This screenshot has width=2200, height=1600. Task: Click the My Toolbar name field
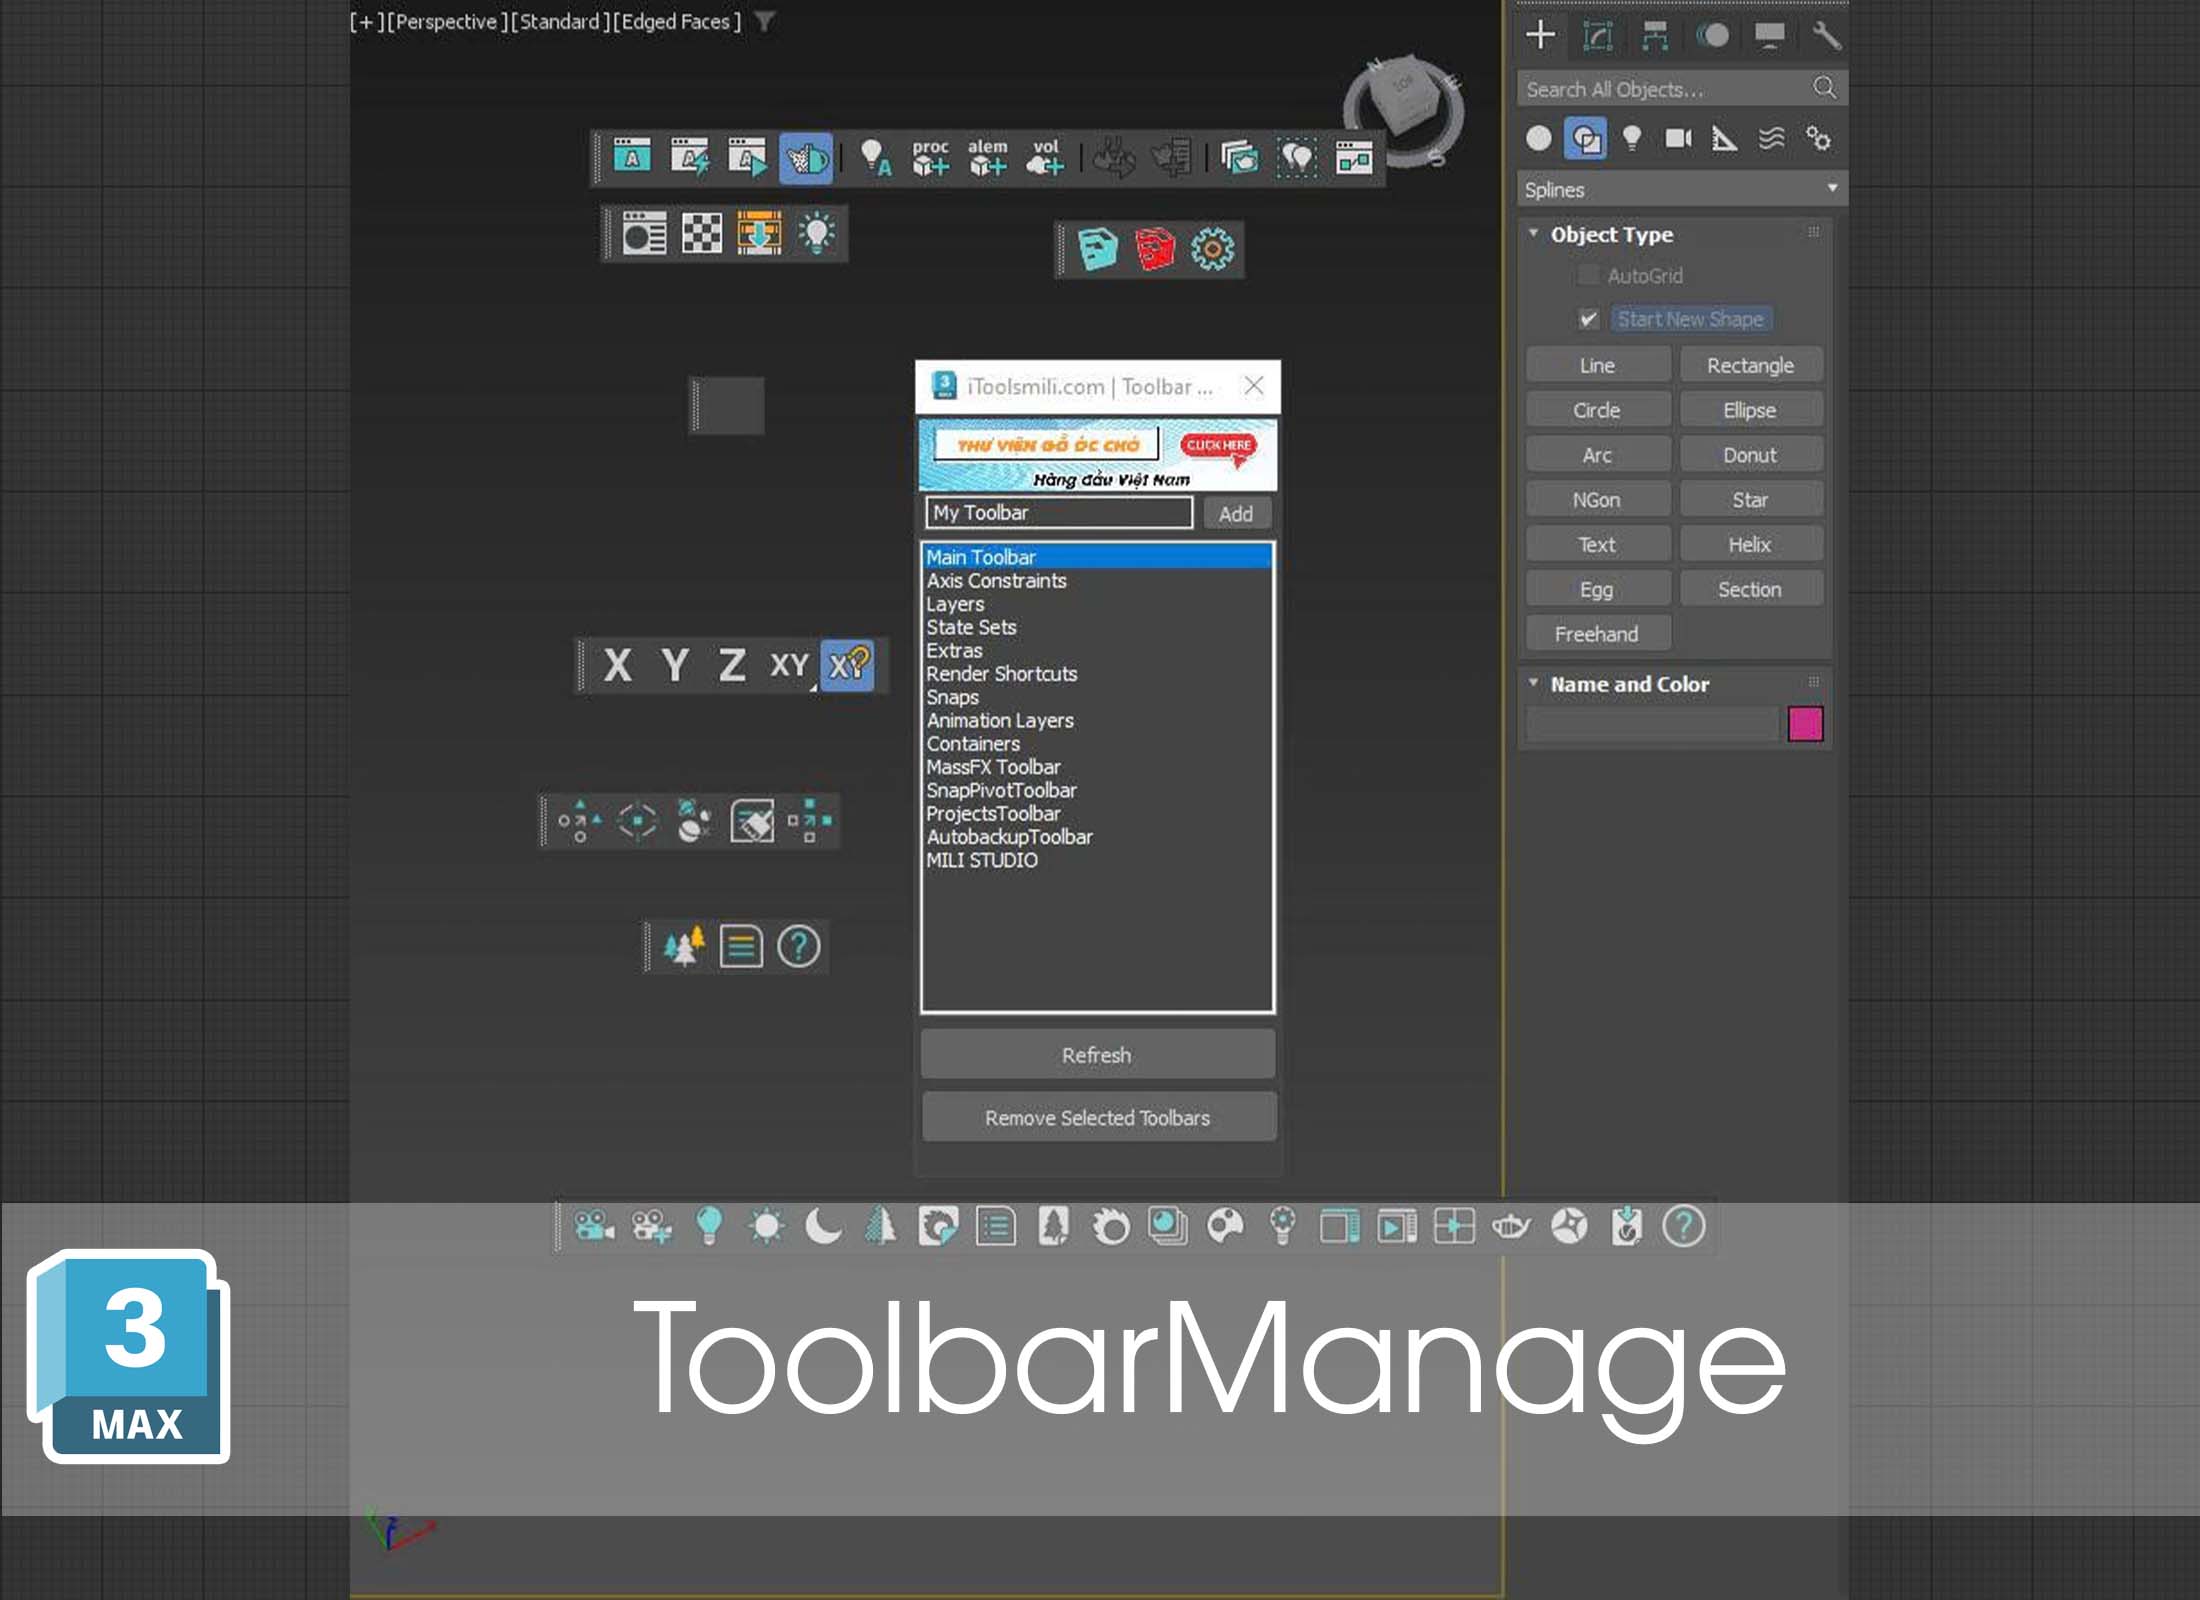(1058, 513)
